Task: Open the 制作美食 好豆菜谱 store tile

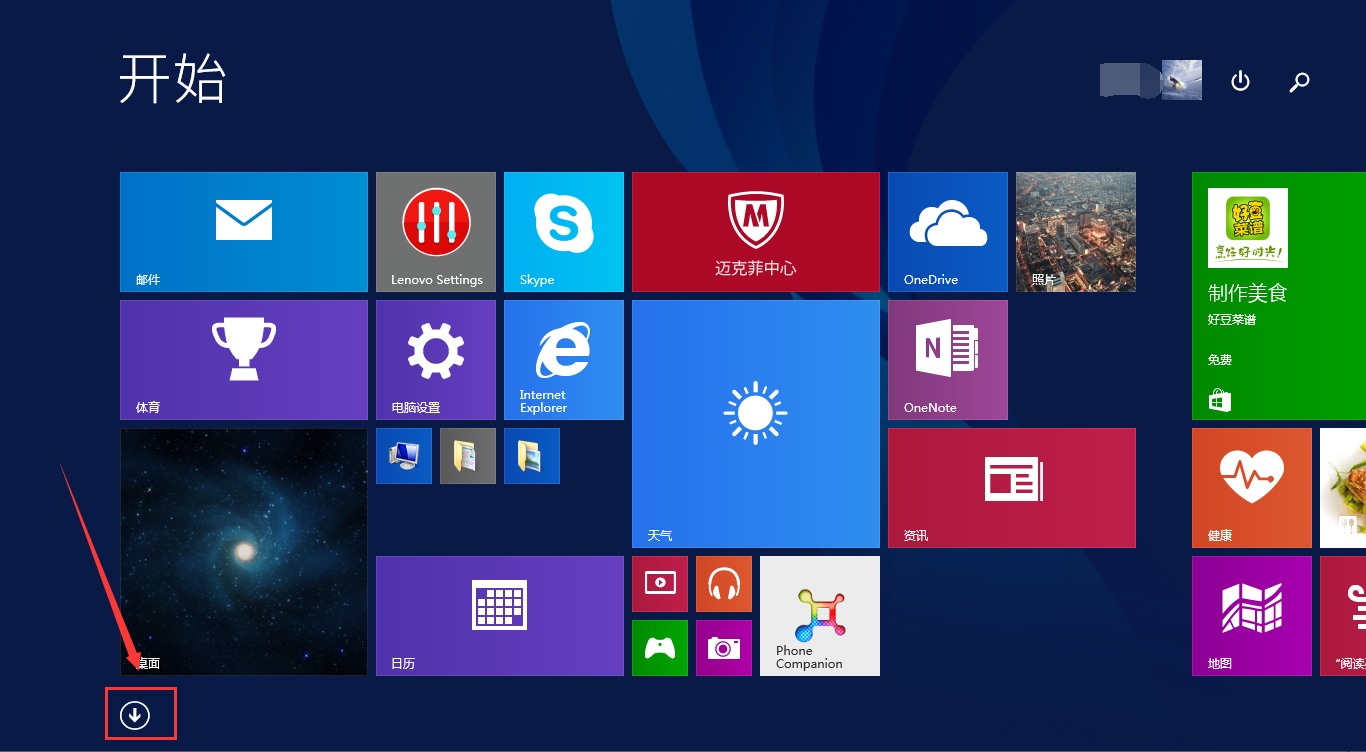Action: pos(1279,296)
